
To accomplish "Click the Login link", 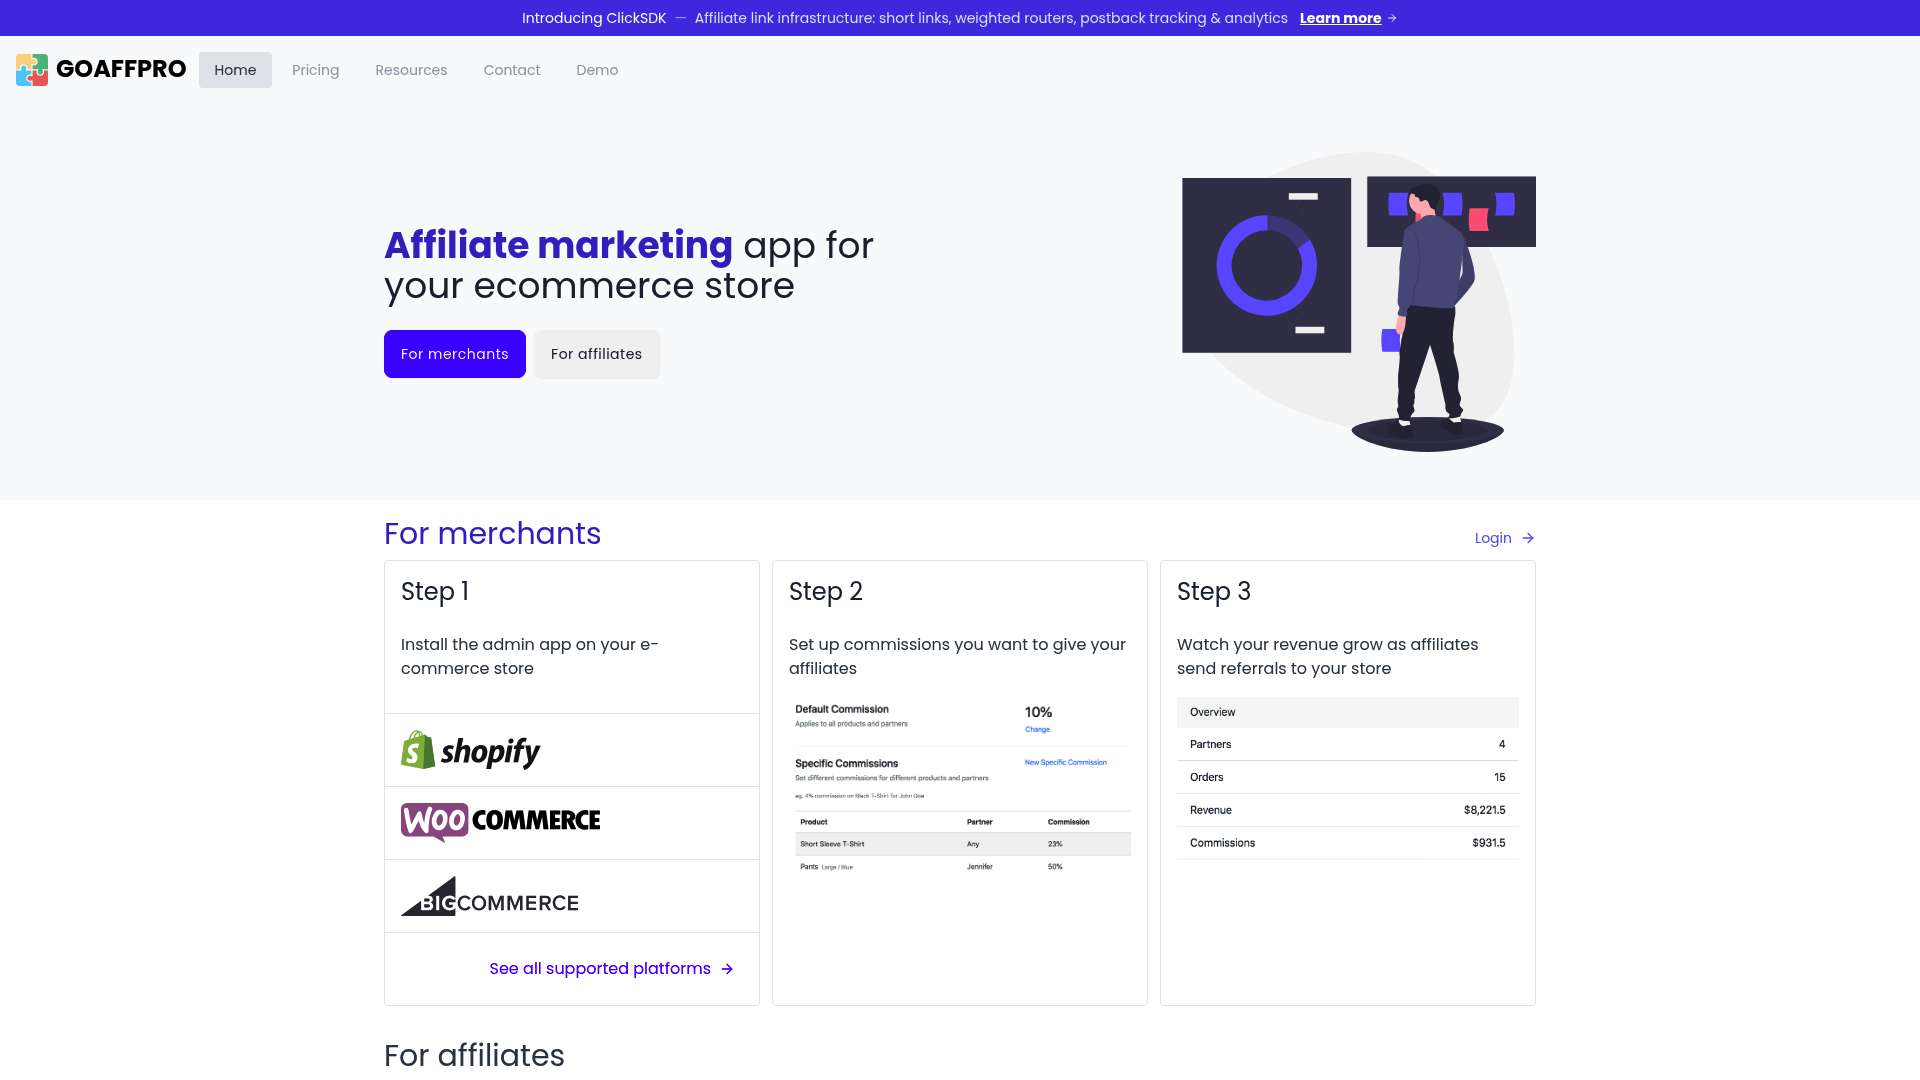I will click(1493, 538).
